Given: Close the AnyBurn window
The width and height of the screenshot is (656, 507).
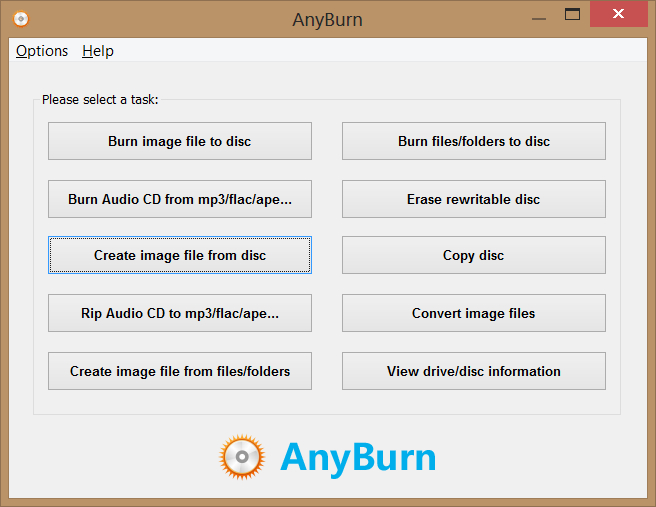Looking at the screenshot, I should [x=620, y=14].
